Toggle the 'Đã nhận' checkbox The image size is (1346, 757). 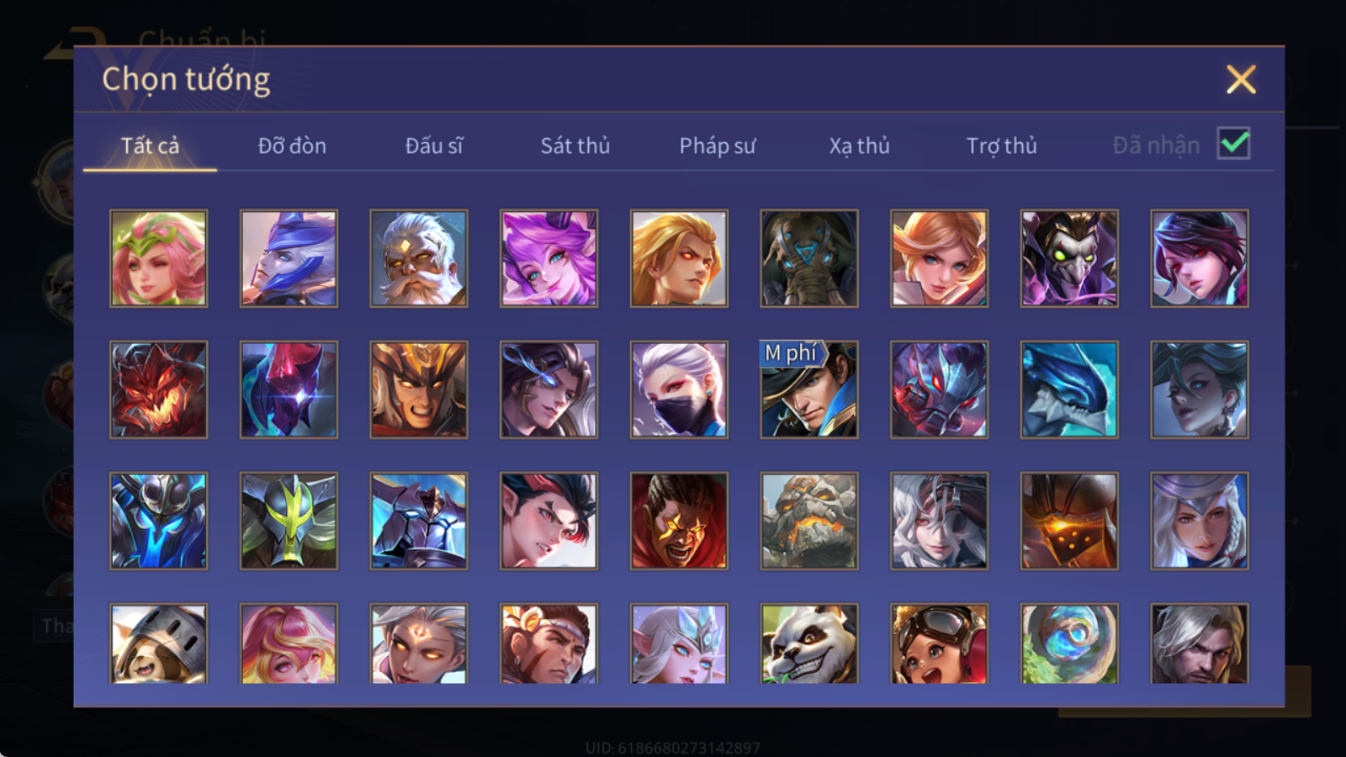tap(1234, 144)
